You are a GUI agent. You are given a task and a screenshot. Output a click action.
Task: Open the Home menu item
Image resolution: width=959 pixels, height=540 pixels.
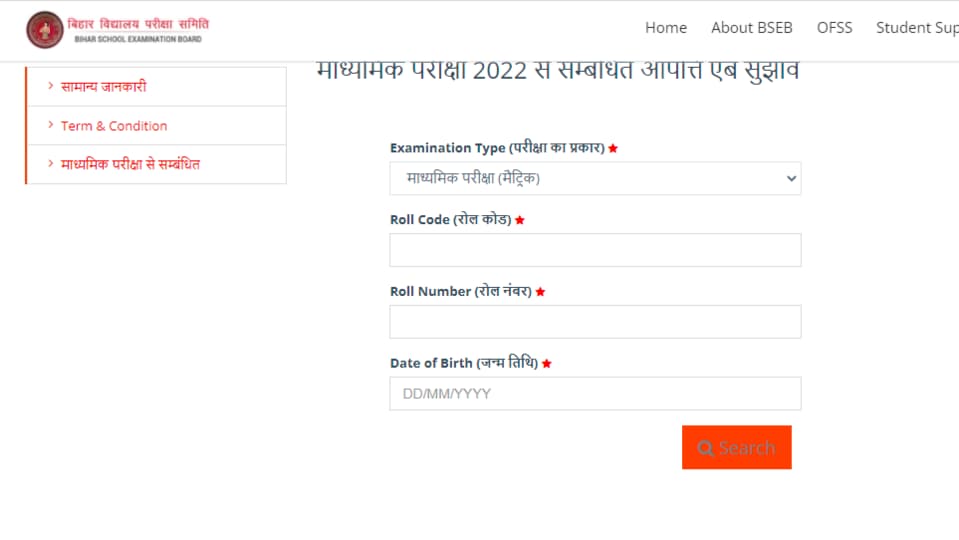666,28
